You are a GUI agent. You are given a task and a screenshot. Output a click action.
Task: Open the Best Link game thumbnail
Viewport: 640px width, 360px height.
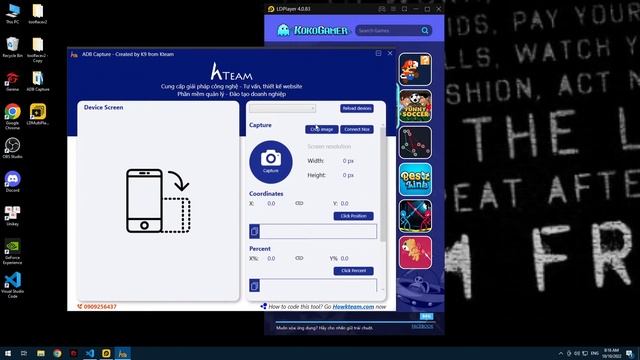click(415, 179)
